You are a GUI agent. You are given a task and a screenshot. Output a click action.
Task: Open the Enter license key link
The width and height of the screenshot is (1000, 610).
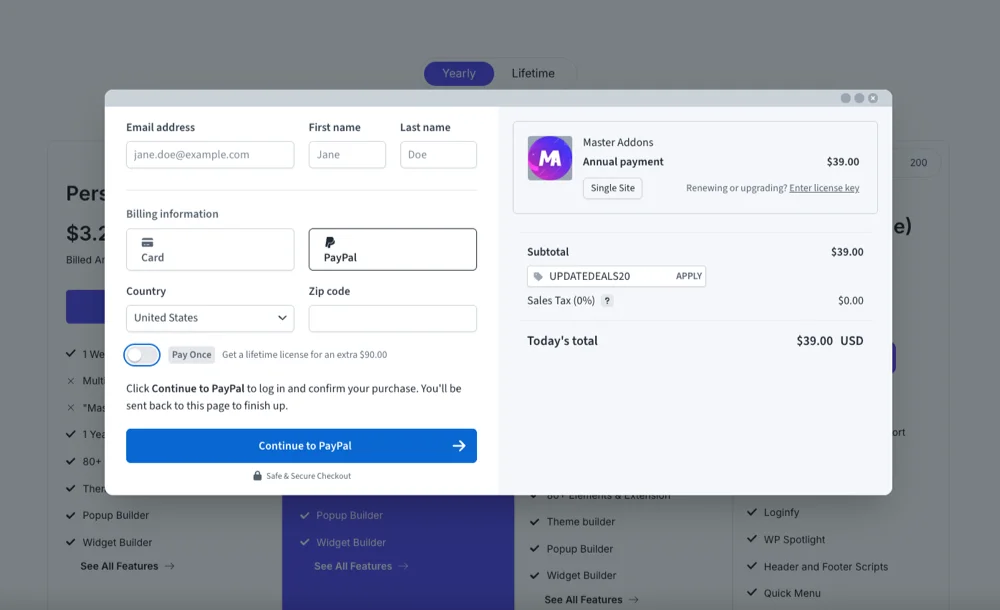824,188
